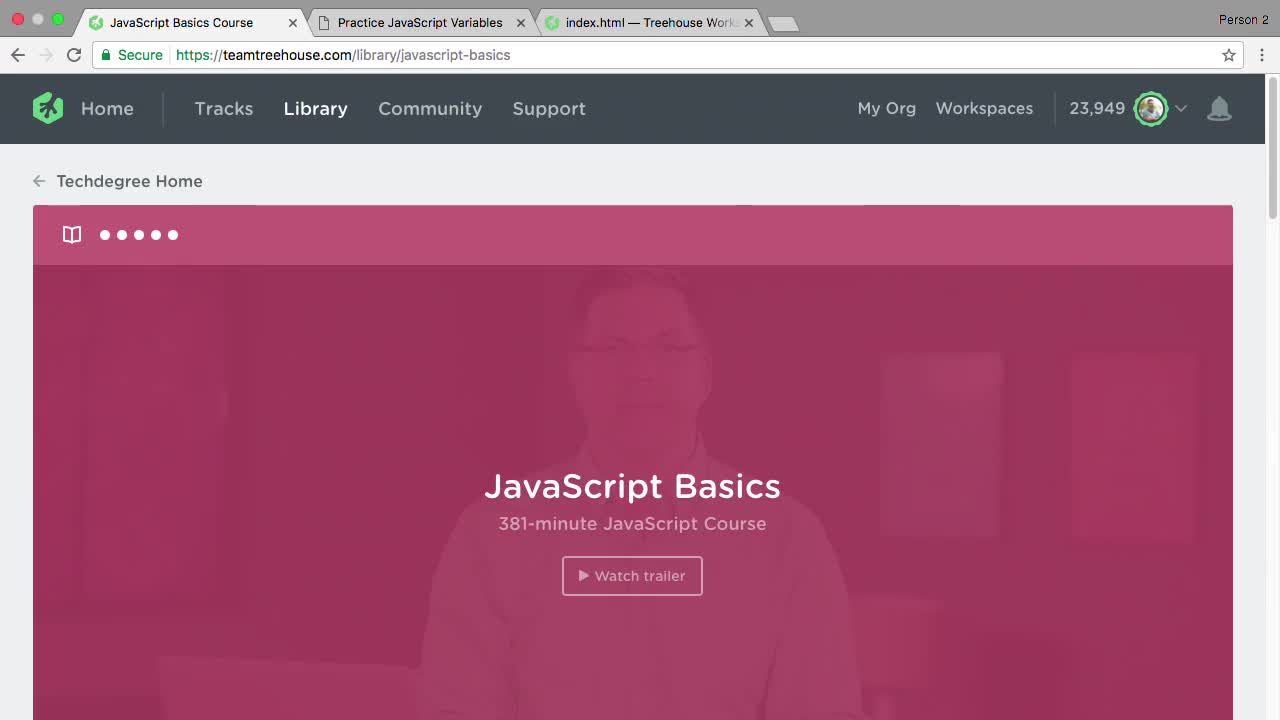This screenshot has width=1280, height=720.
Task: Expand the account dropdown chevron beside the avatar
Action: pos(1181,110)
